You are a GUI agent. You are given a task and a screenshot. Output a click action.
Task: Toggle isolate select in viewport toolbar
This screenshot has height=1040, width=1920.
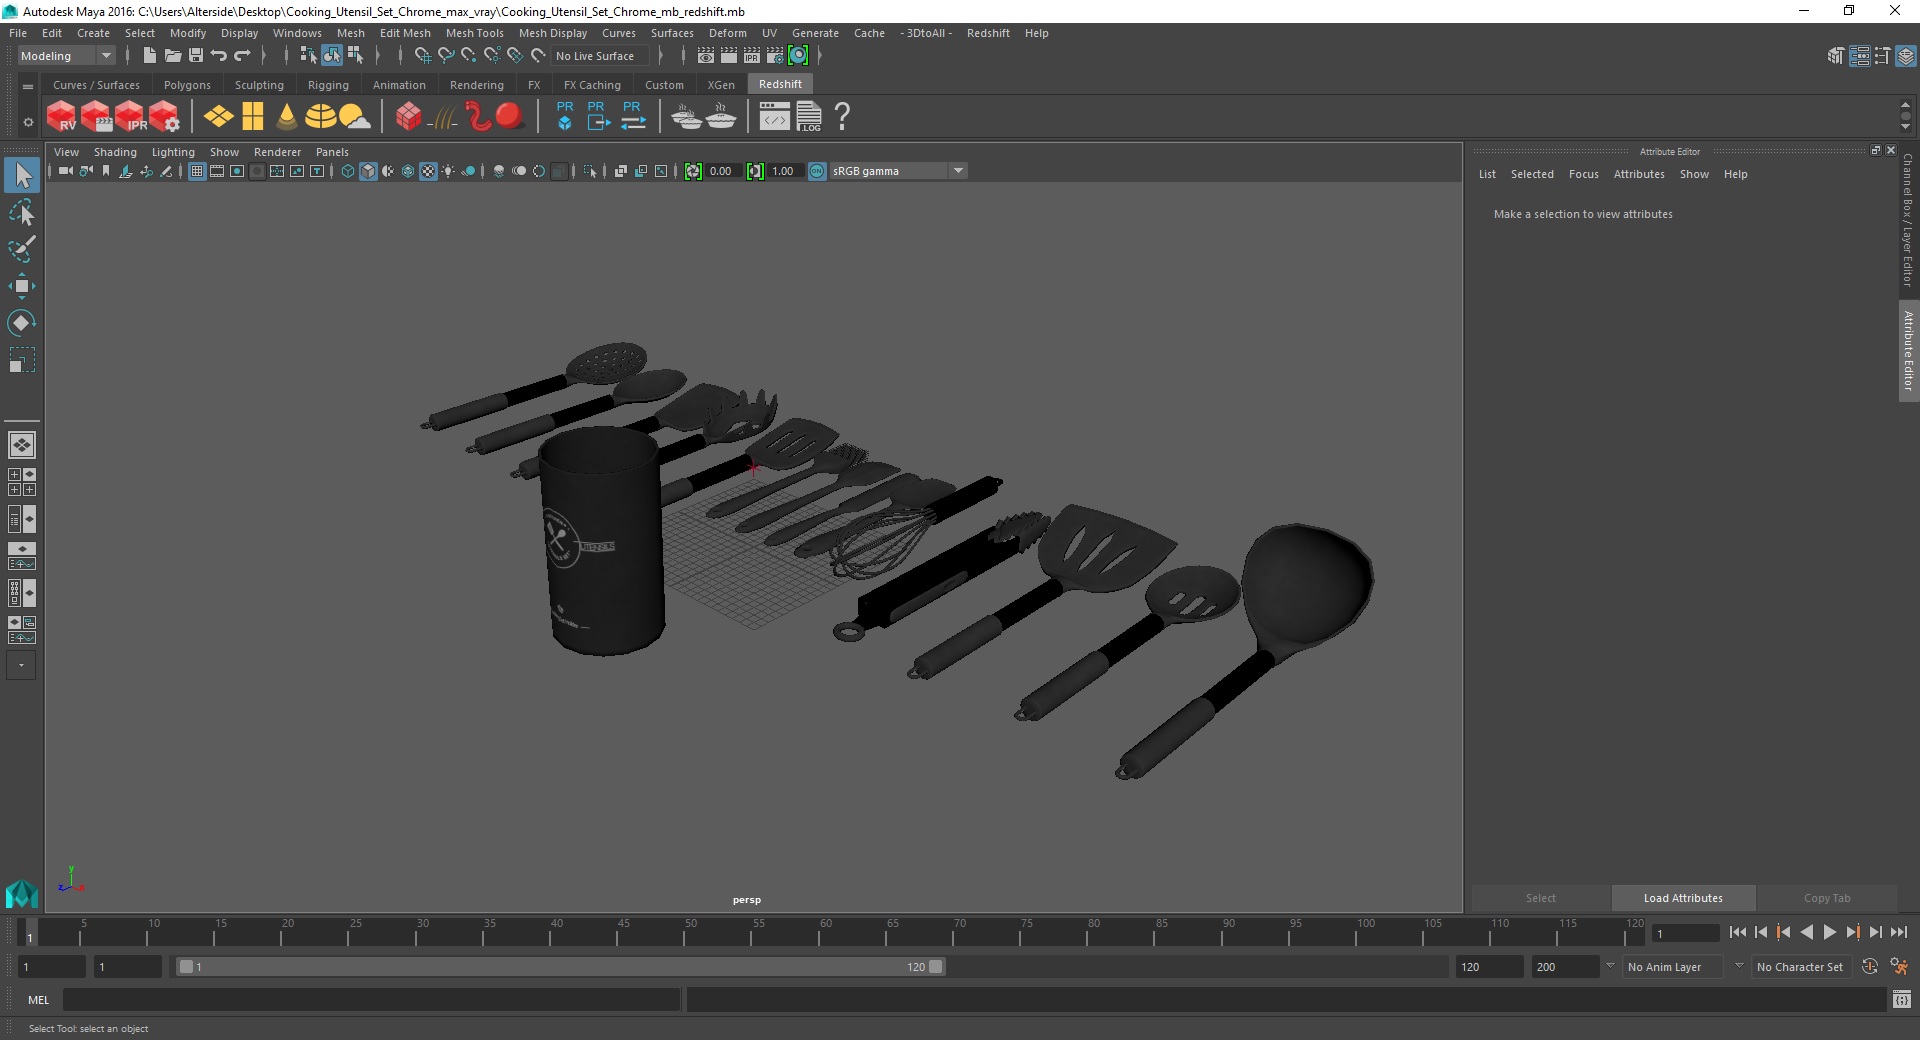pos(590,171)
